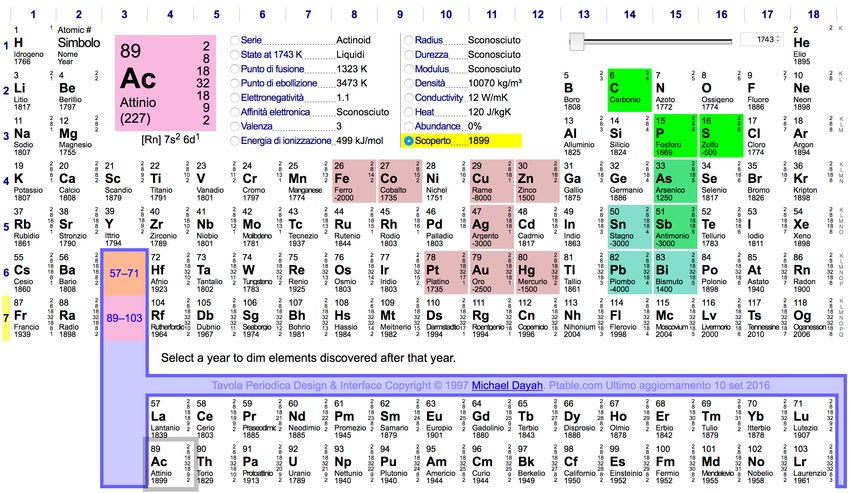This screenshot has width=850, height=493.
Task: Select the Serie radio button
Action: pos(235,40)
